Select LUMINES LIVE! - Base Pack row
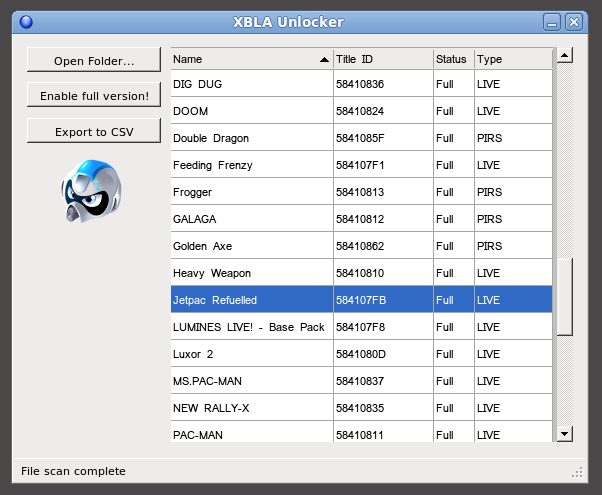Screen dimensions: 602x495 tap(362, 327)
